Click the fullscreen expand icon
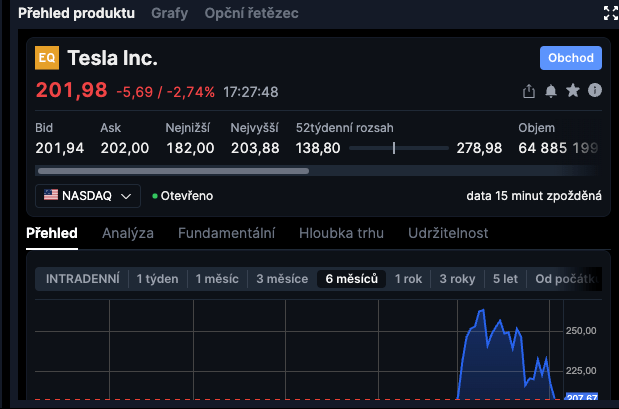Image resolution: width=619 pixels, height=409 pixels. point(610,14)
